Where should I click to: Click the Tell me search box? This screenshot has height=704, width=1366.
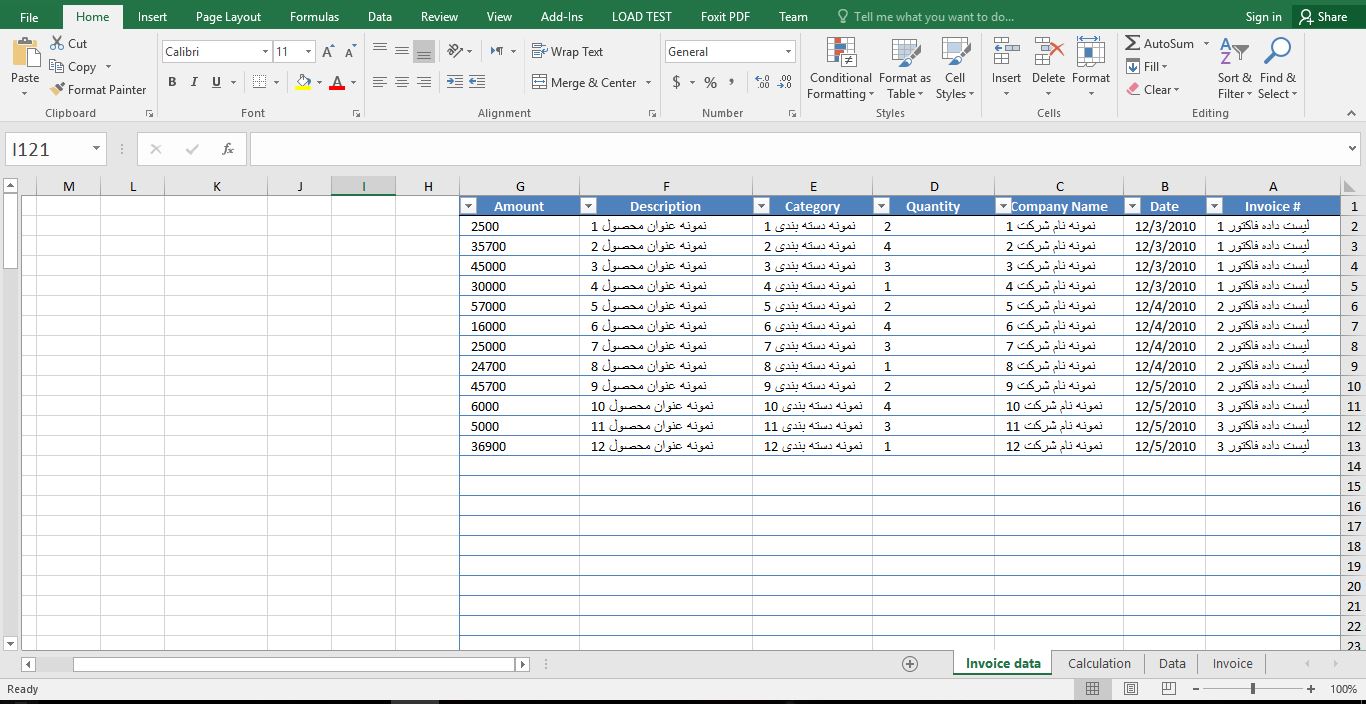click(x=925, y=17)
